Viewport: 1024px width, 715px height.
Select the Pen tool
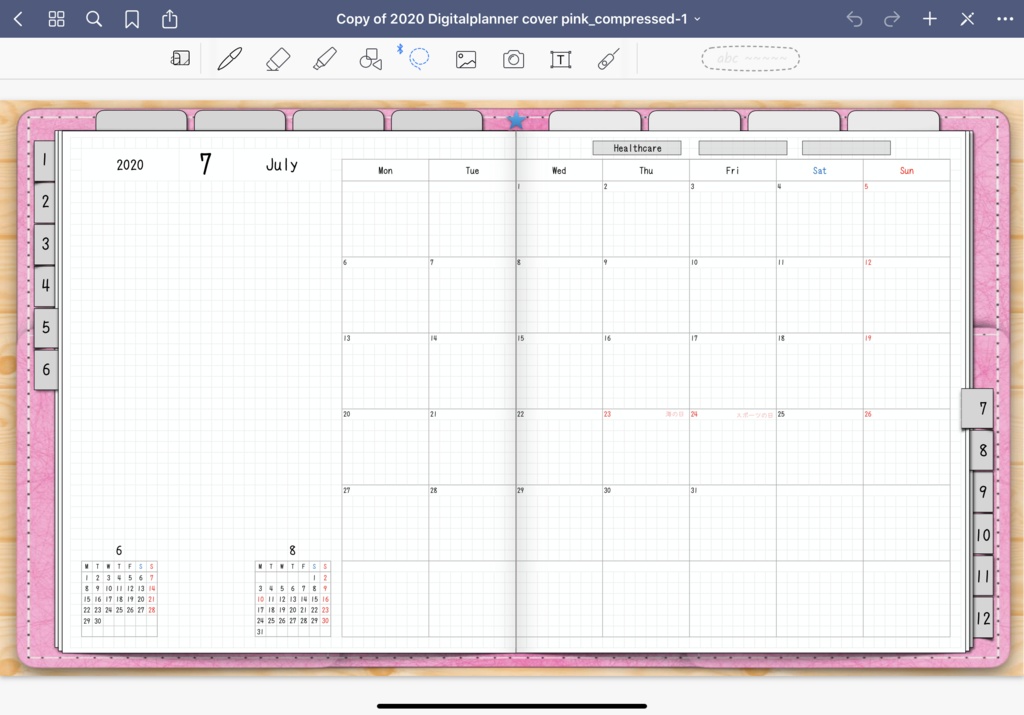229,58
